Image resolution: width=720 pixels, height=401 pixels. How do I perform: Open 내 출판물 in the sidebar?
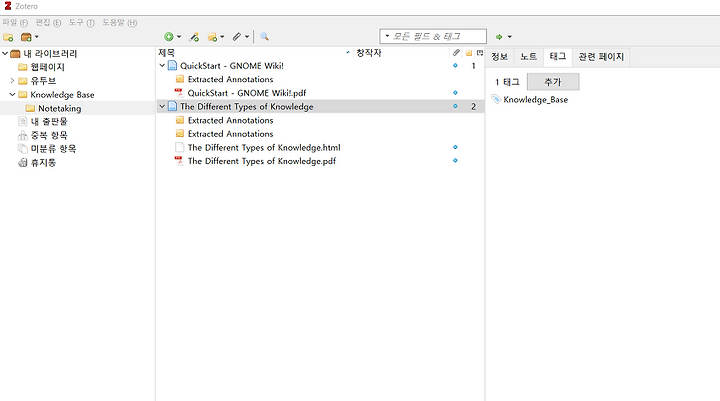point(49,122)
